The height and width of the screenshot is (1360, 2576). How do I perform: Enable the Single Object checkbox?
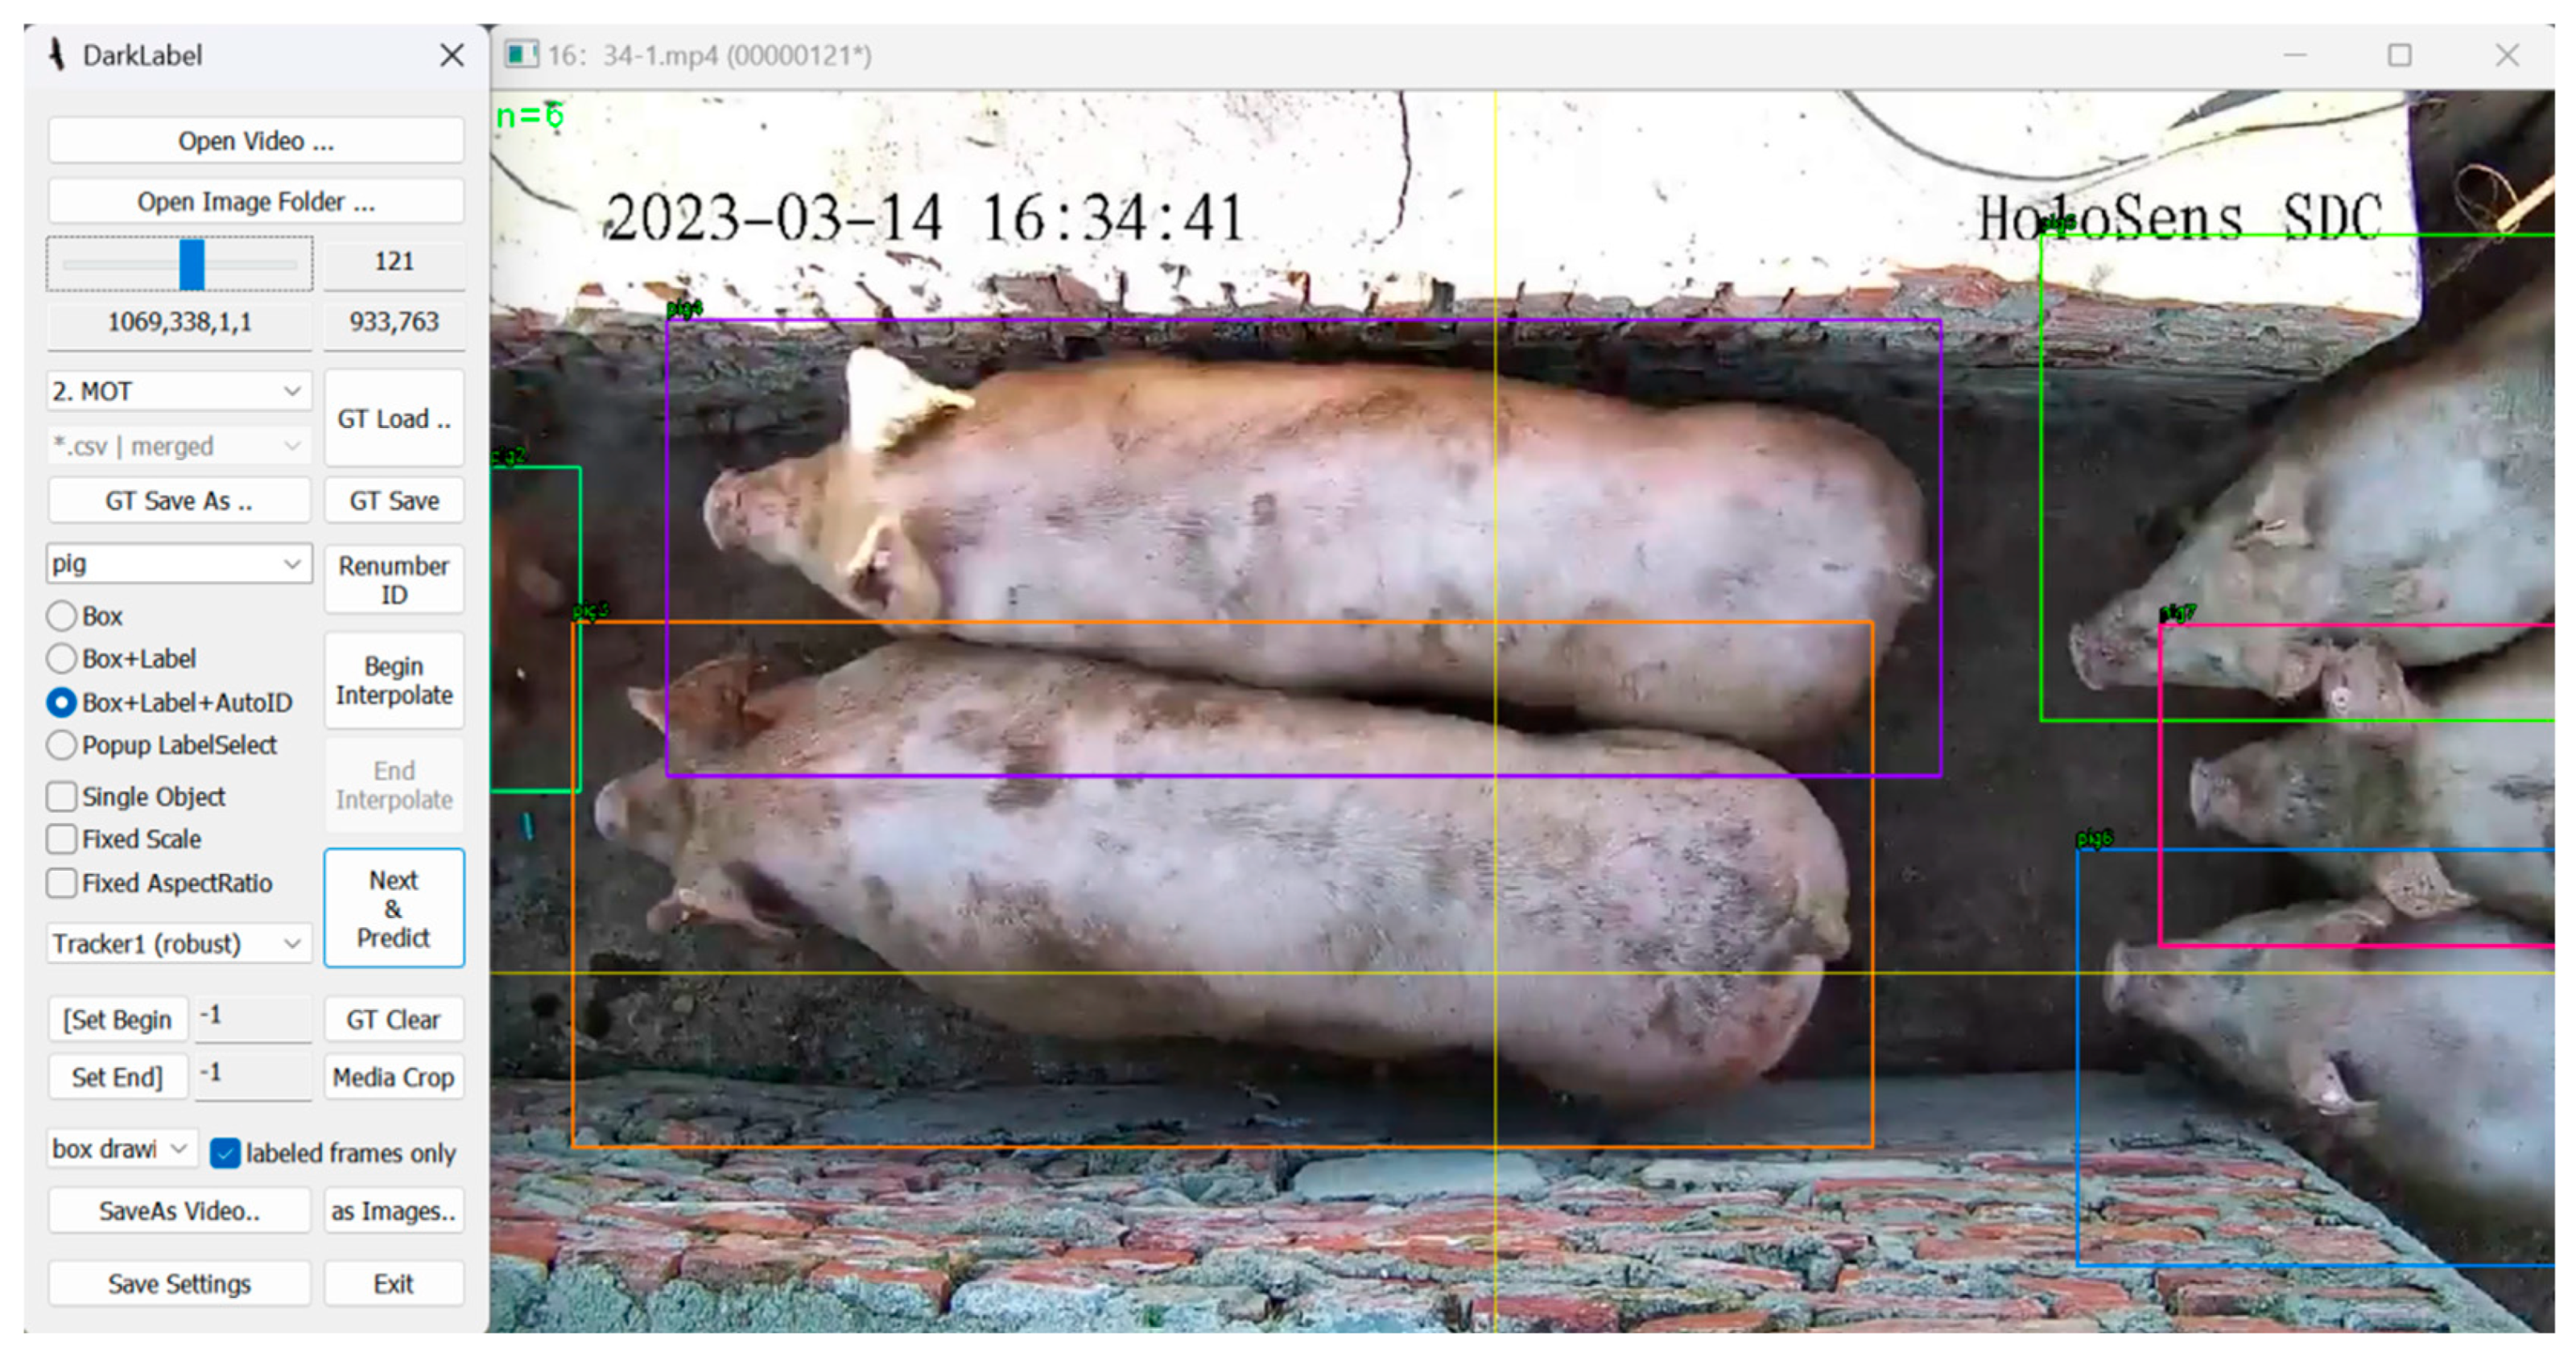(62, 797)
